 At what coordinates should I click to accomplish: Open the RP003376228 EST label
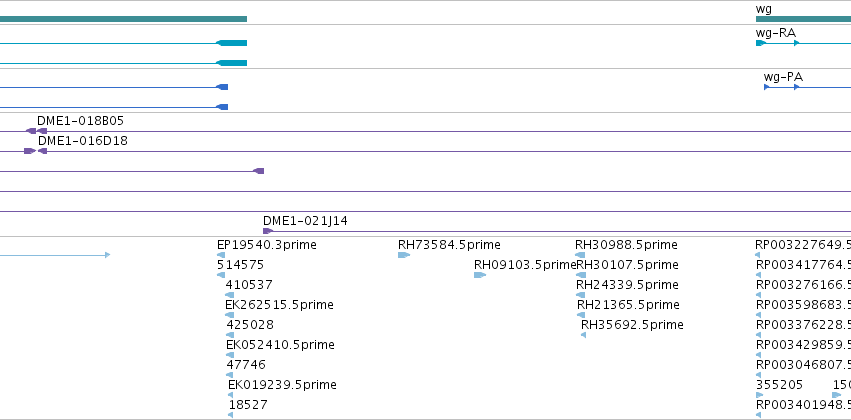pos(803,325)
